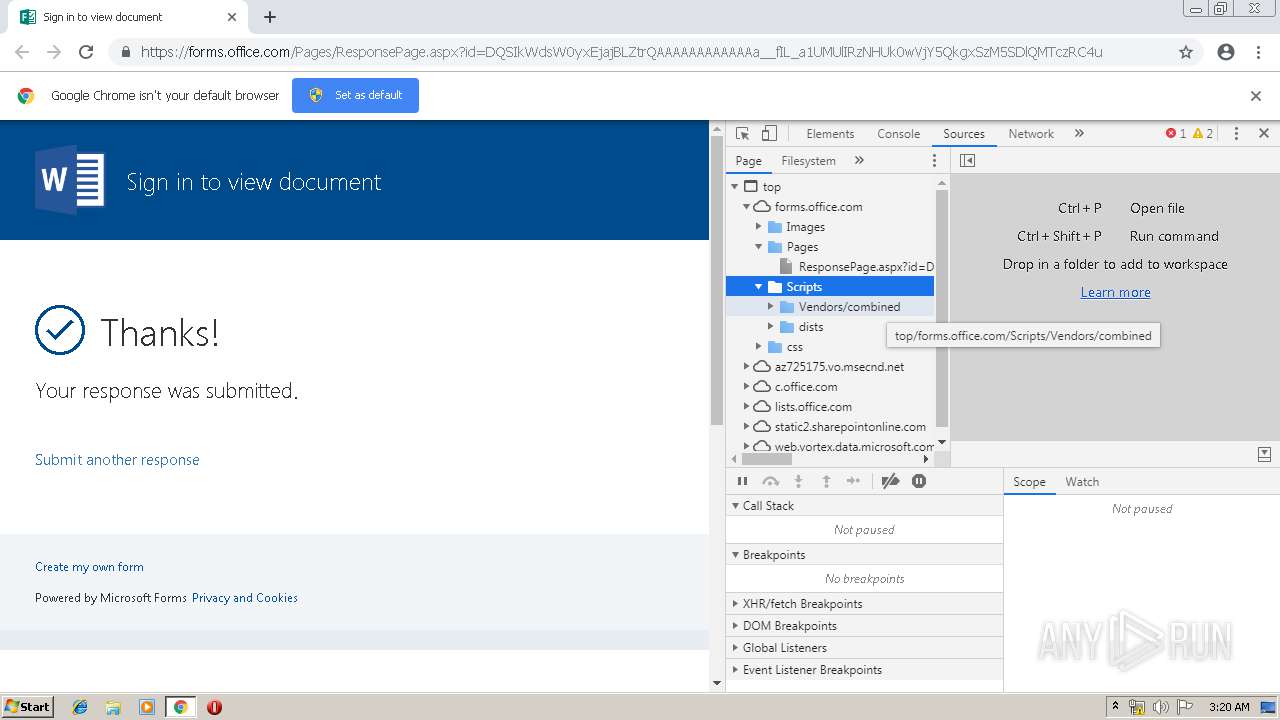Collapse the Scripts folder
The width and height of the screenshot is (1280, 720).
[759, 286]
